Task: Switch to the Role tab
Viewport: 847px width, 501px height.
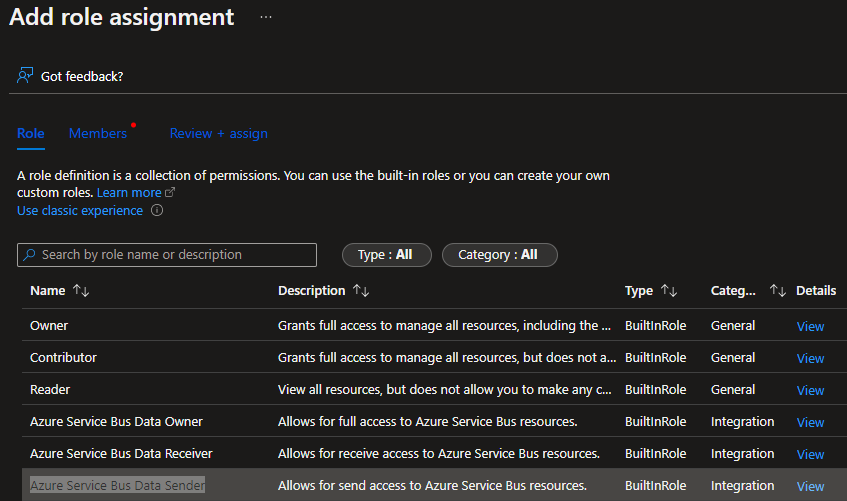Action: [31, 133]
